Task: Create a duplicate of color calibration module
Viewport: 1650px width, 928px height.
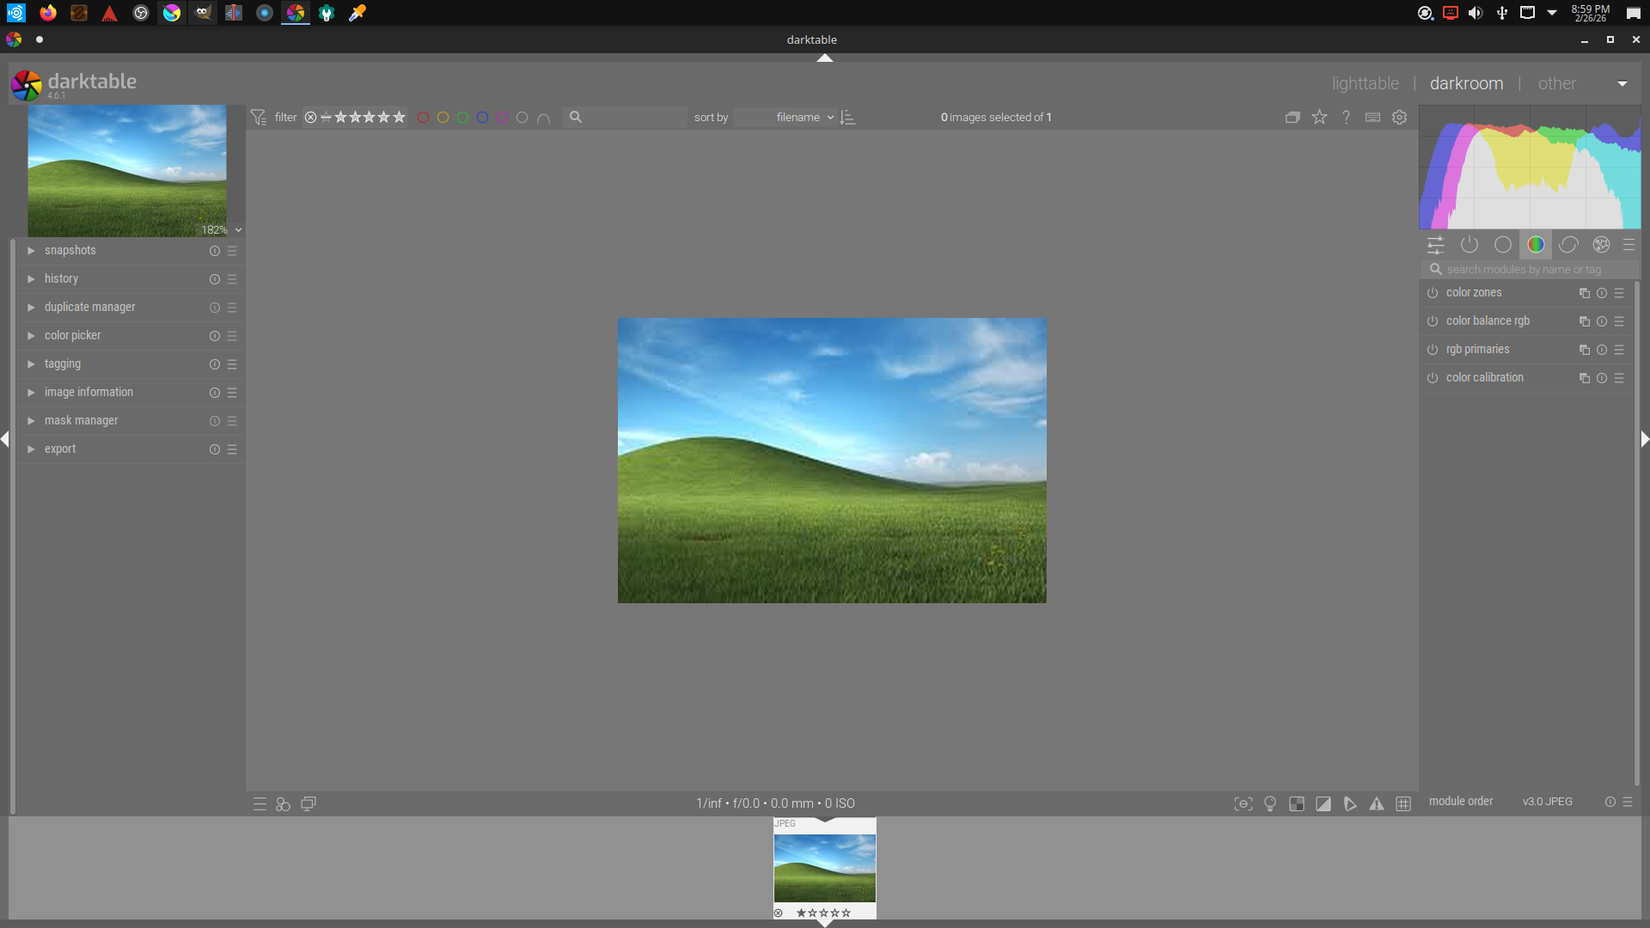Action: pos(1584,378)
